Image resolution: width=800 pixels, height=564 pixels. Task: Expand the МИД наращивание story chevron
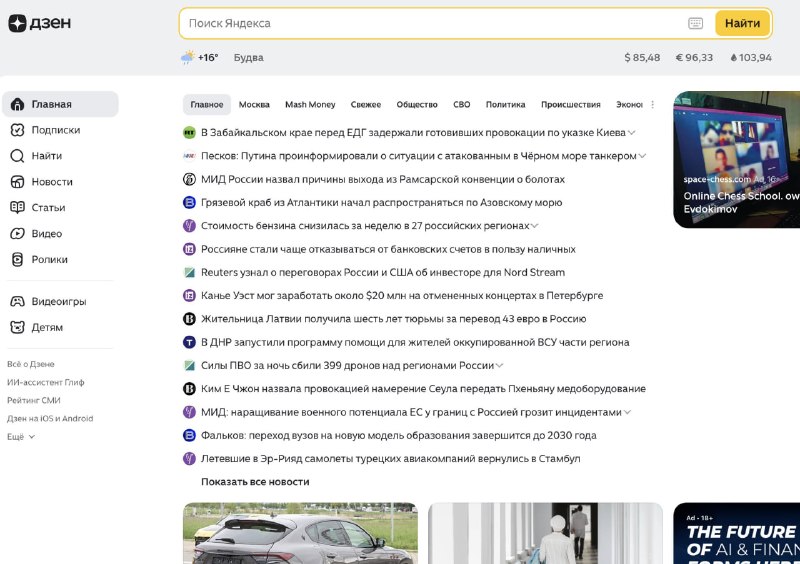click(627, 412)
